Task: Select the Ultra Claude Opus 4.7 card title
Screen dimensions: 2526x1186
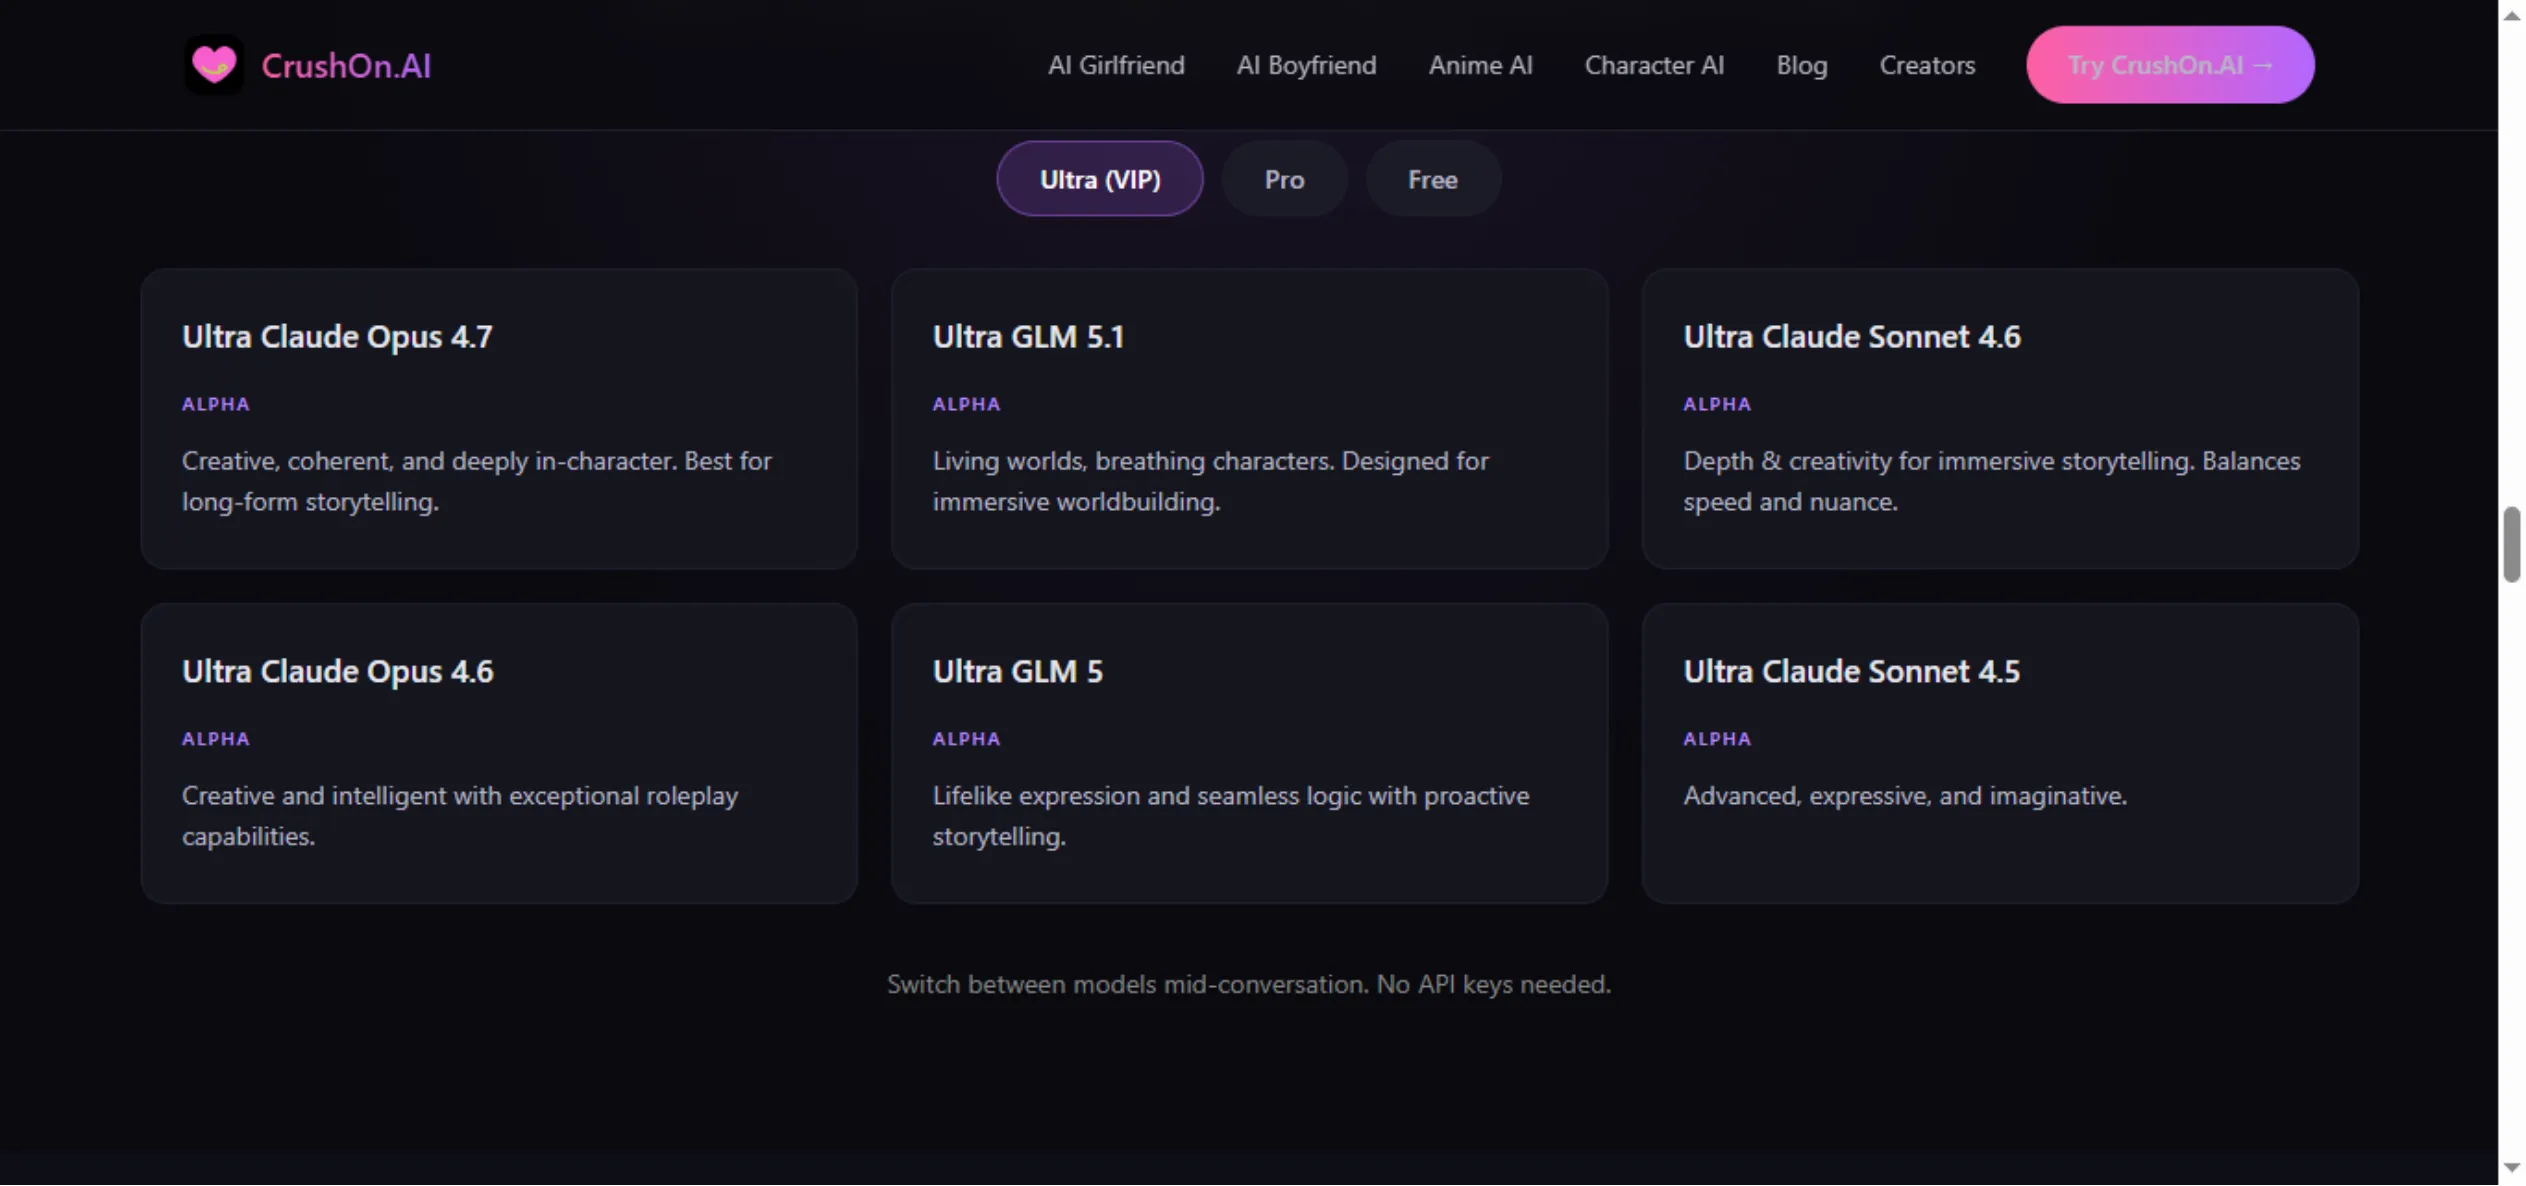Action: (337, 337)
